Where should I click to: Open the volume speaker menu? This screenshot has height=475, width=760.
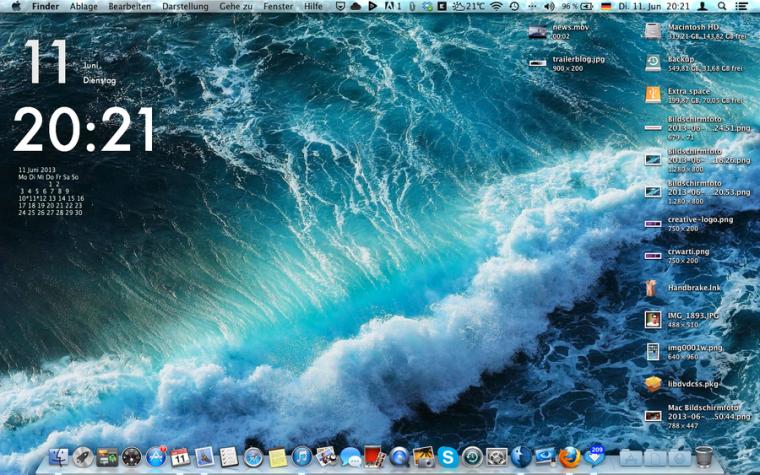point(549,6)
